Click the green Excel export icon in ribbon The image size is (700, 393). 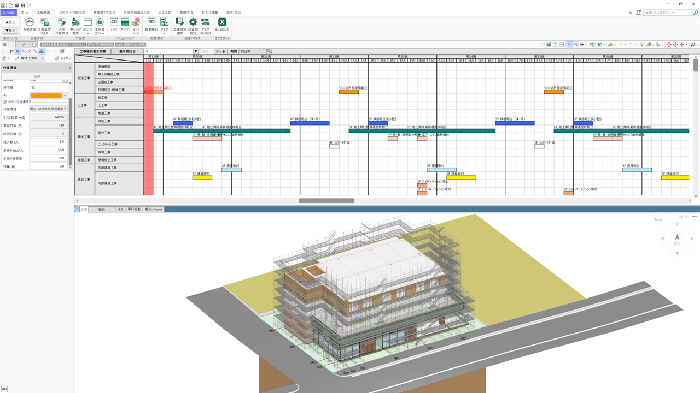coord(221,22)
